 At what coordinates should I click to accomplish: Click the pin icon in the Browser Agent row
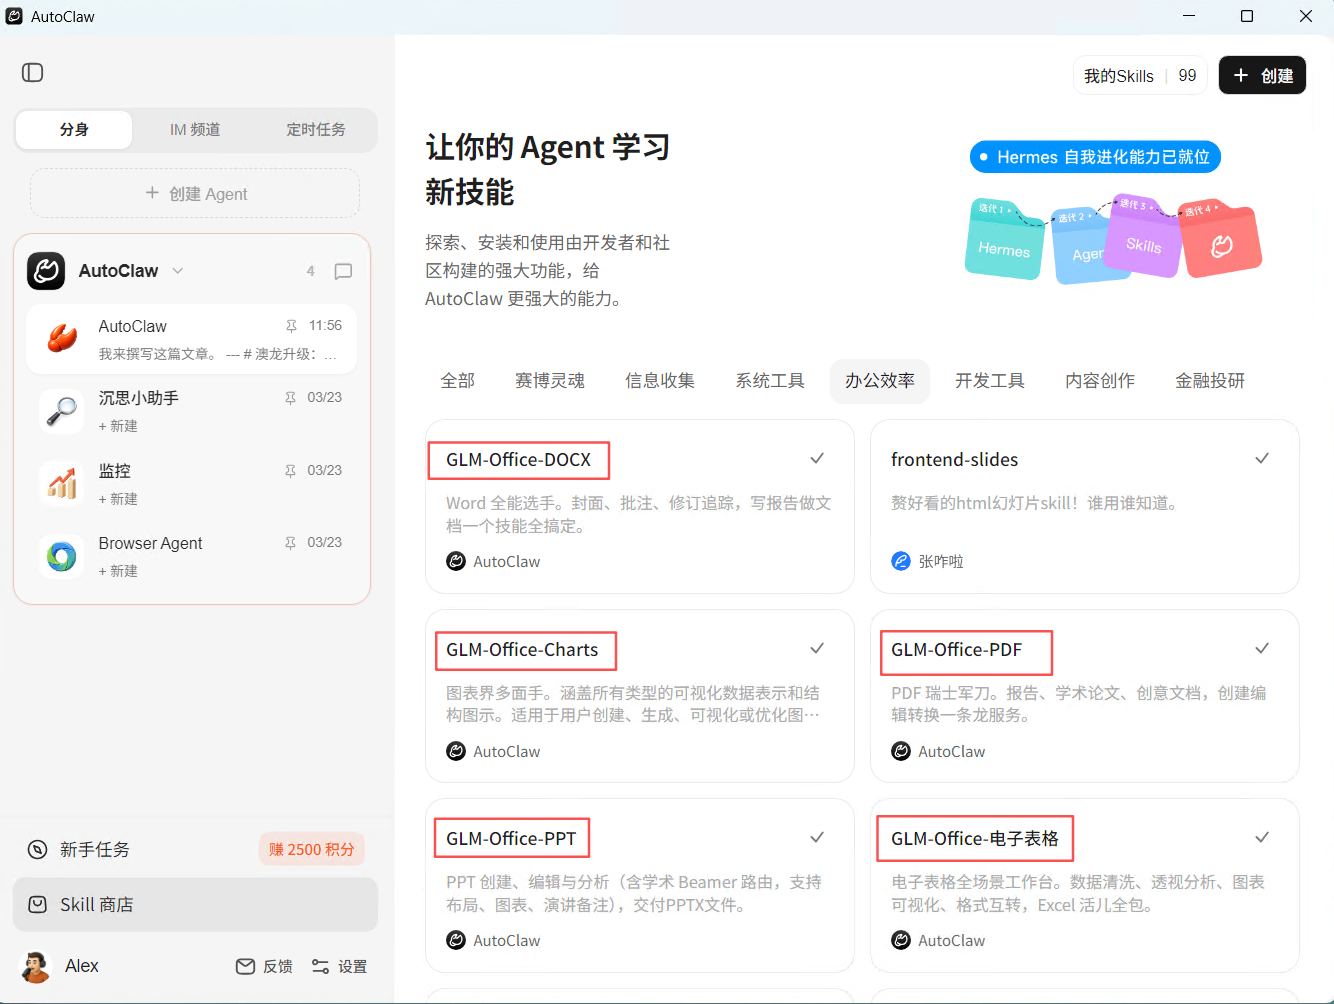290,543
